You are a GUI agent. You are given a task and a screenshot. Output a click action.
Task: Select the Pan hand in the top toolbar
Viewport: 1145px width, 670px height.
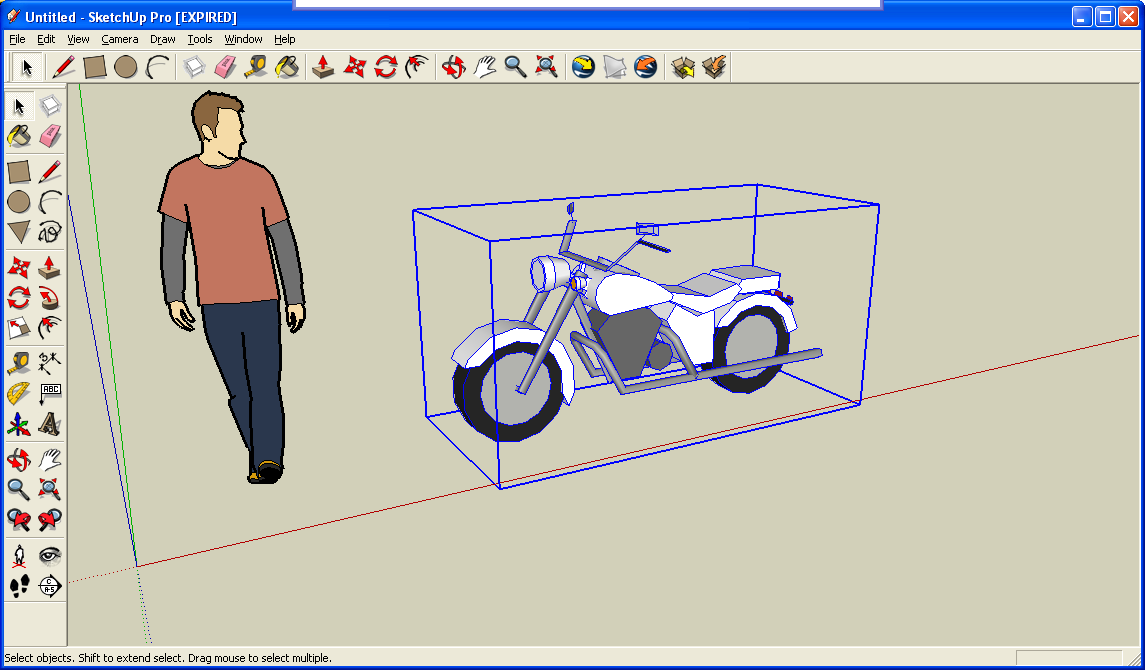pos(484,67)
